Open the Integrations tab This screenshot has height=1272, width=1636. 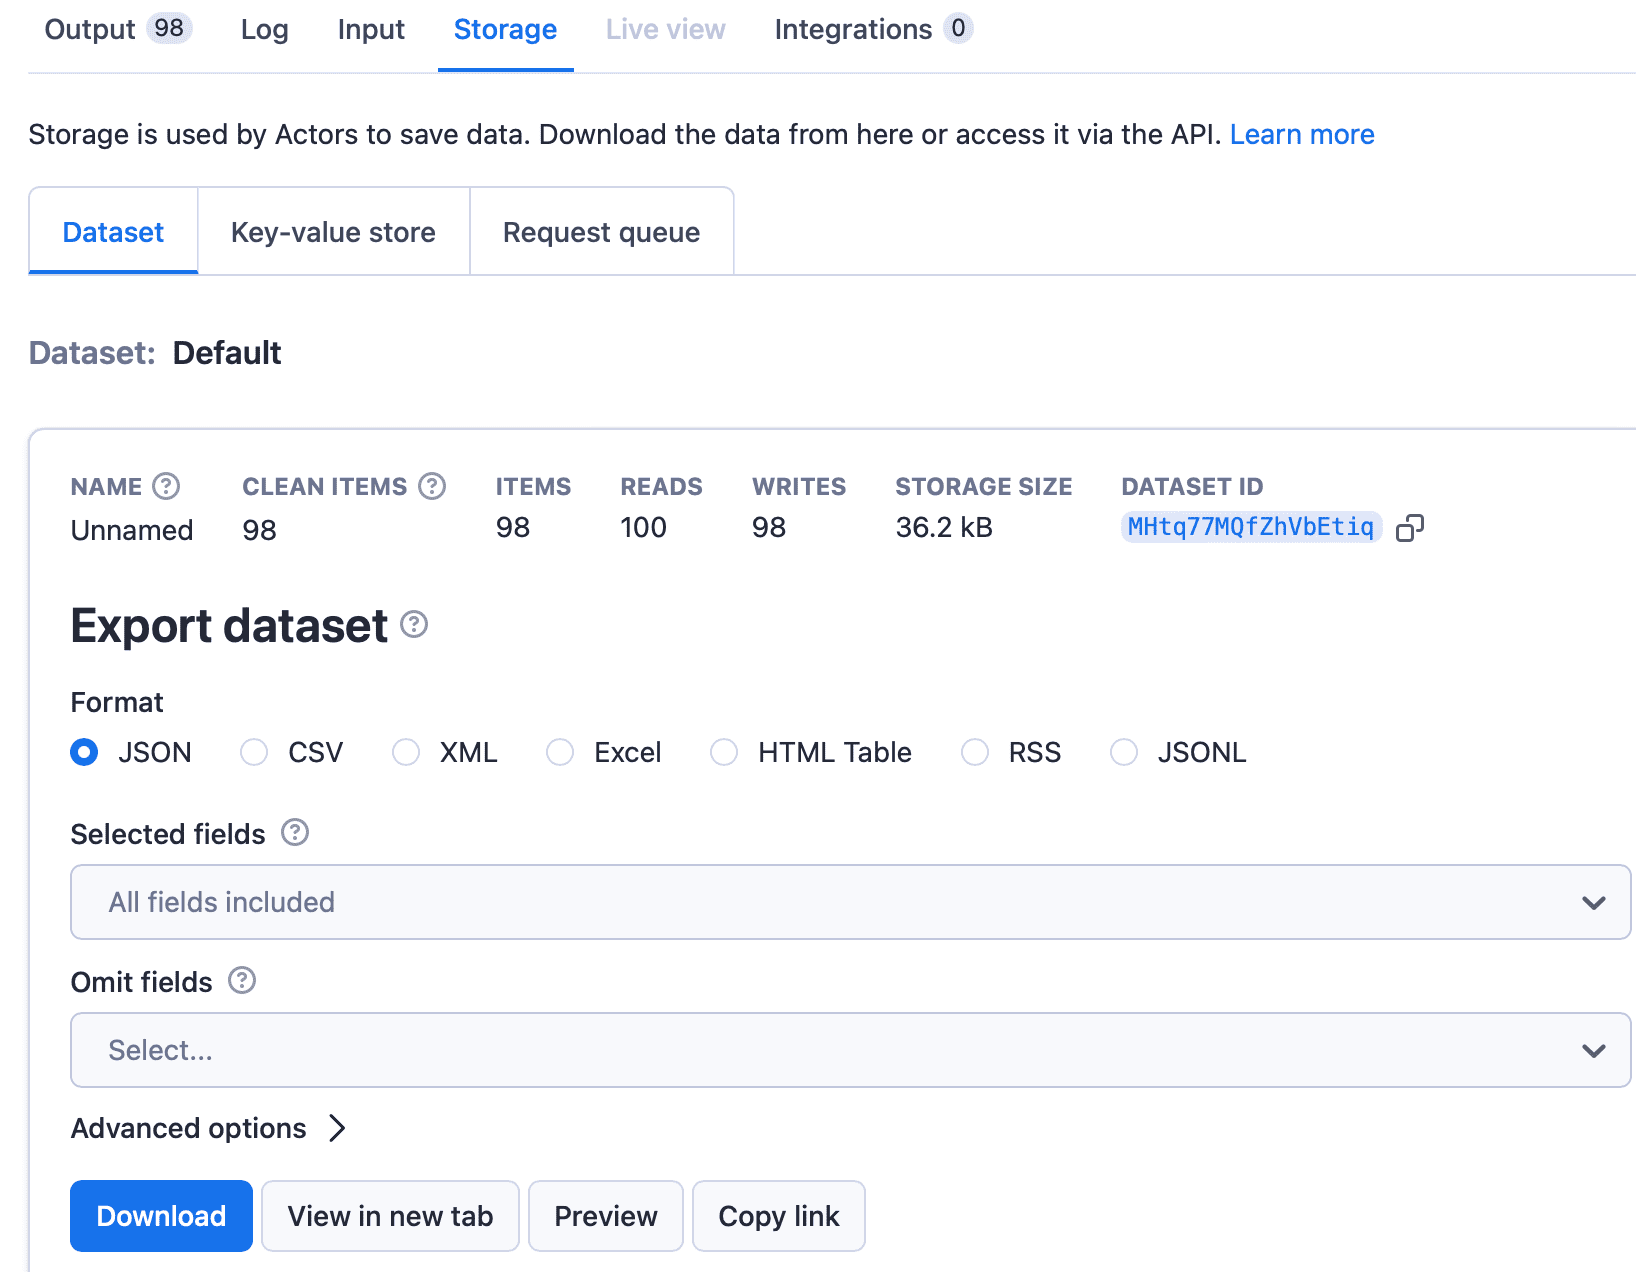[873, 30]
